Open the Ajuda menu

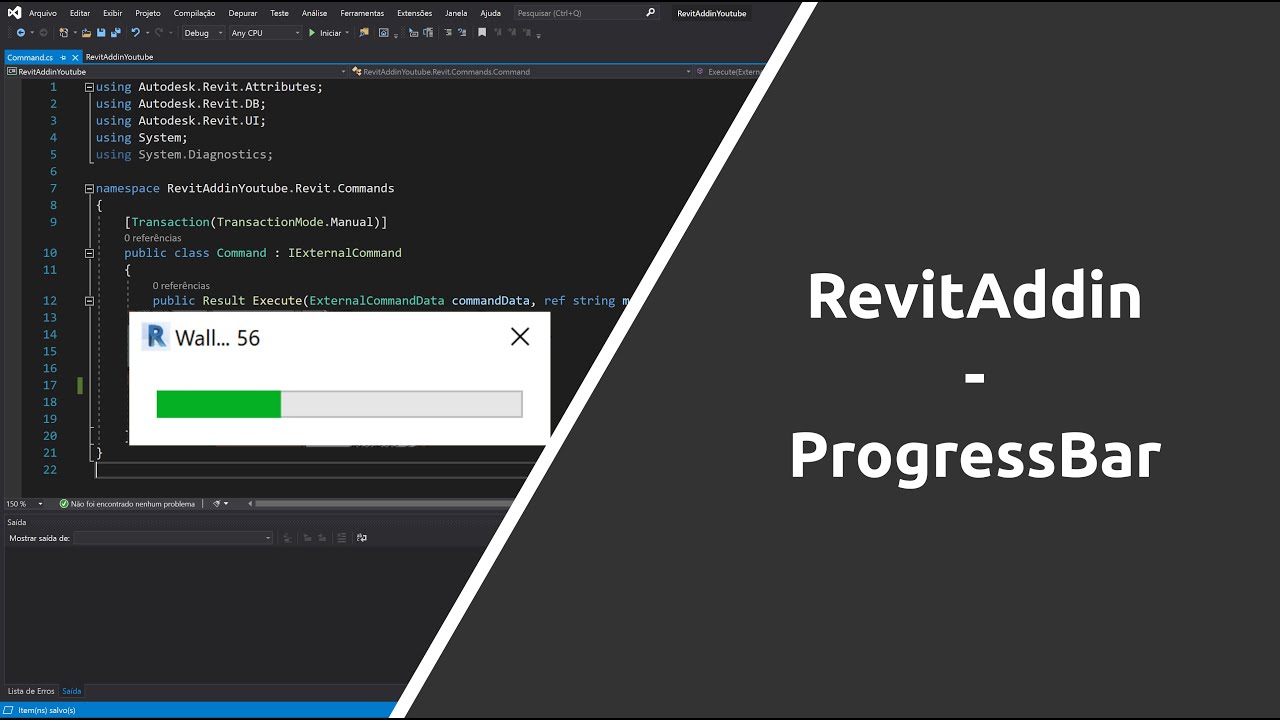pos(491,13)
